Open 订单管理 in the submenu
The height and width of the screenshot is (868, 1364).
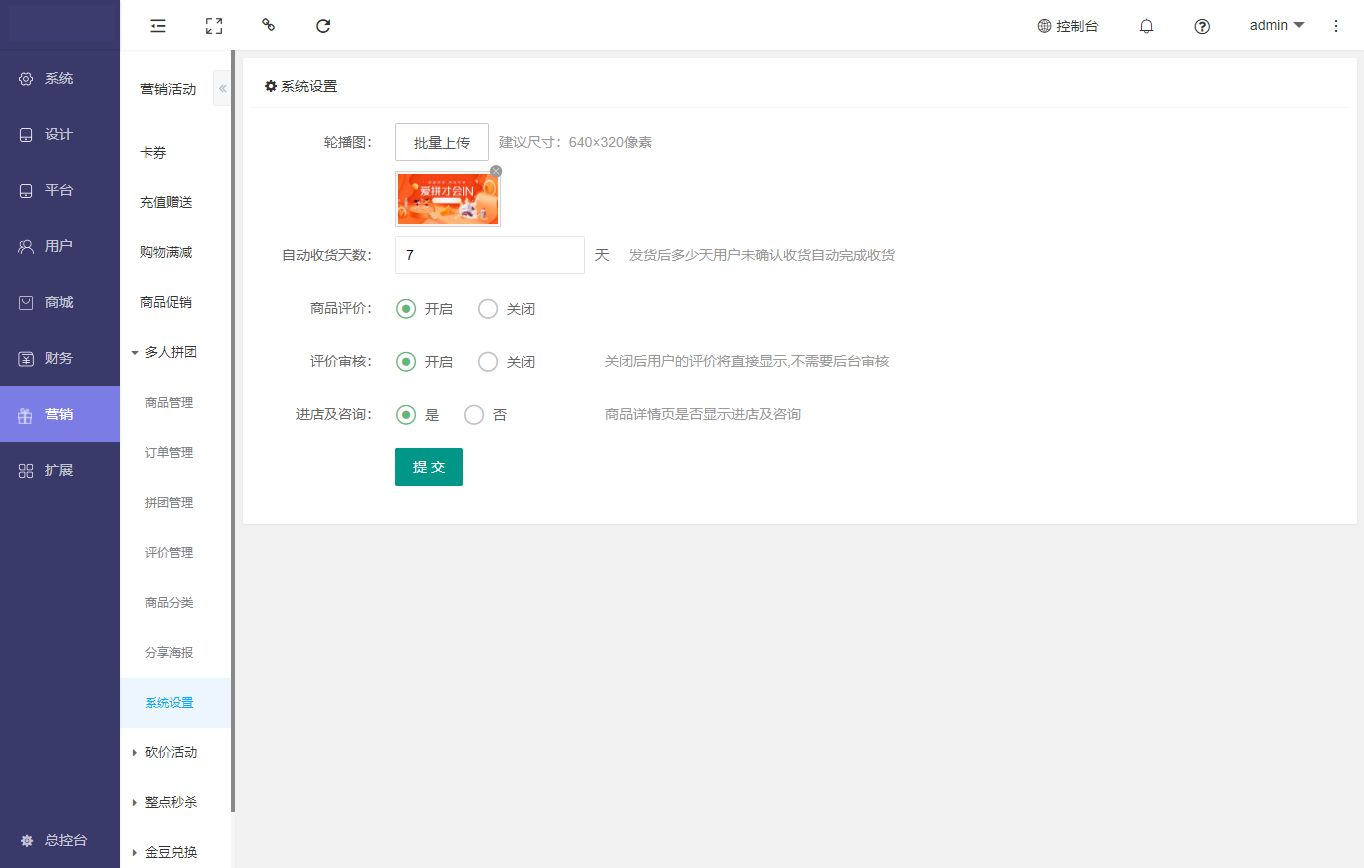(x=169, y=452)
